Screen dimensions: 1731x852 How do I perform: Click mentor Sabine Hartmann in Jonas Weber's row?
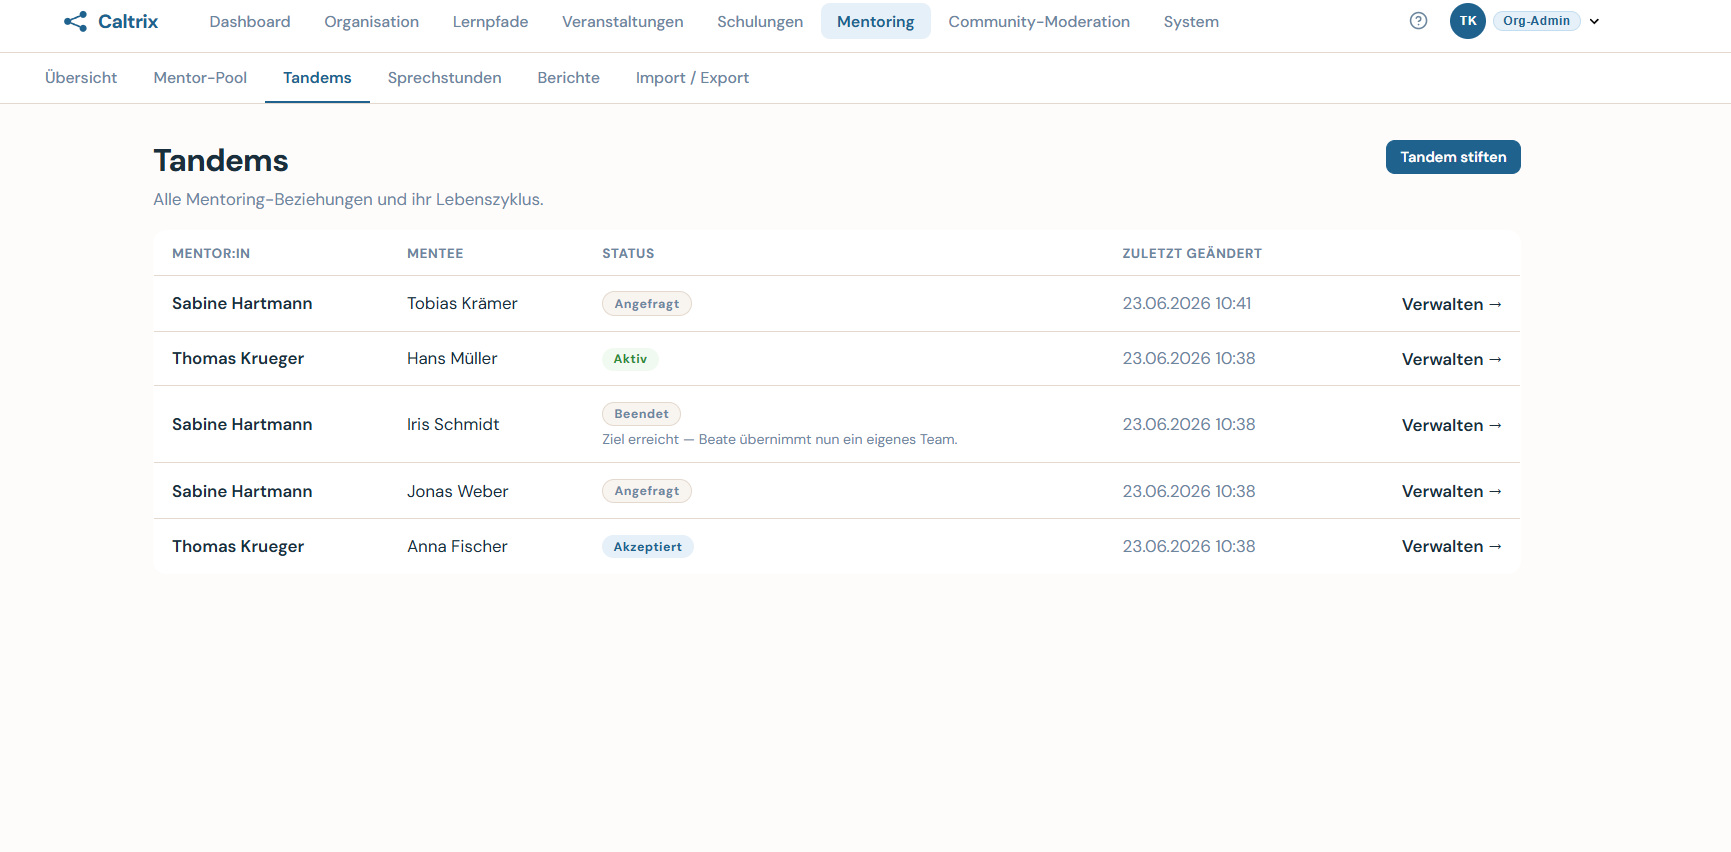click(x=242, y=491)
